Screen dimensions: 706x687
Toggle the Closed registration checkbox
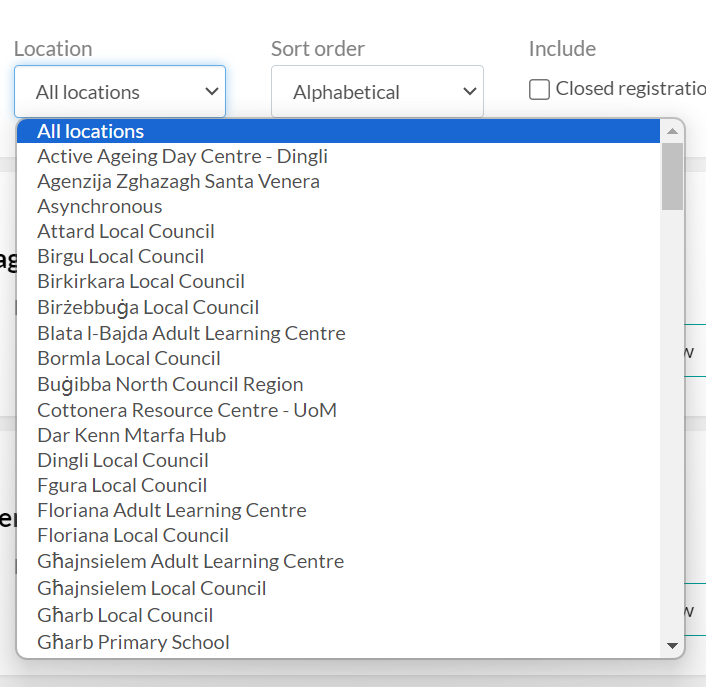coord(540,90)
